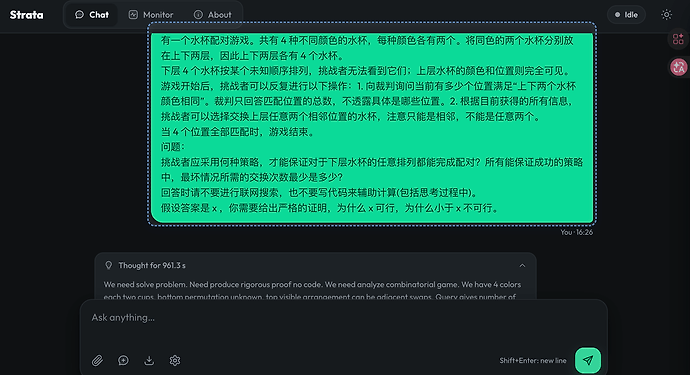This screenshot has height=375, width=690.
Task: Click the Thought for 961.3 s header
Action: 152,265
